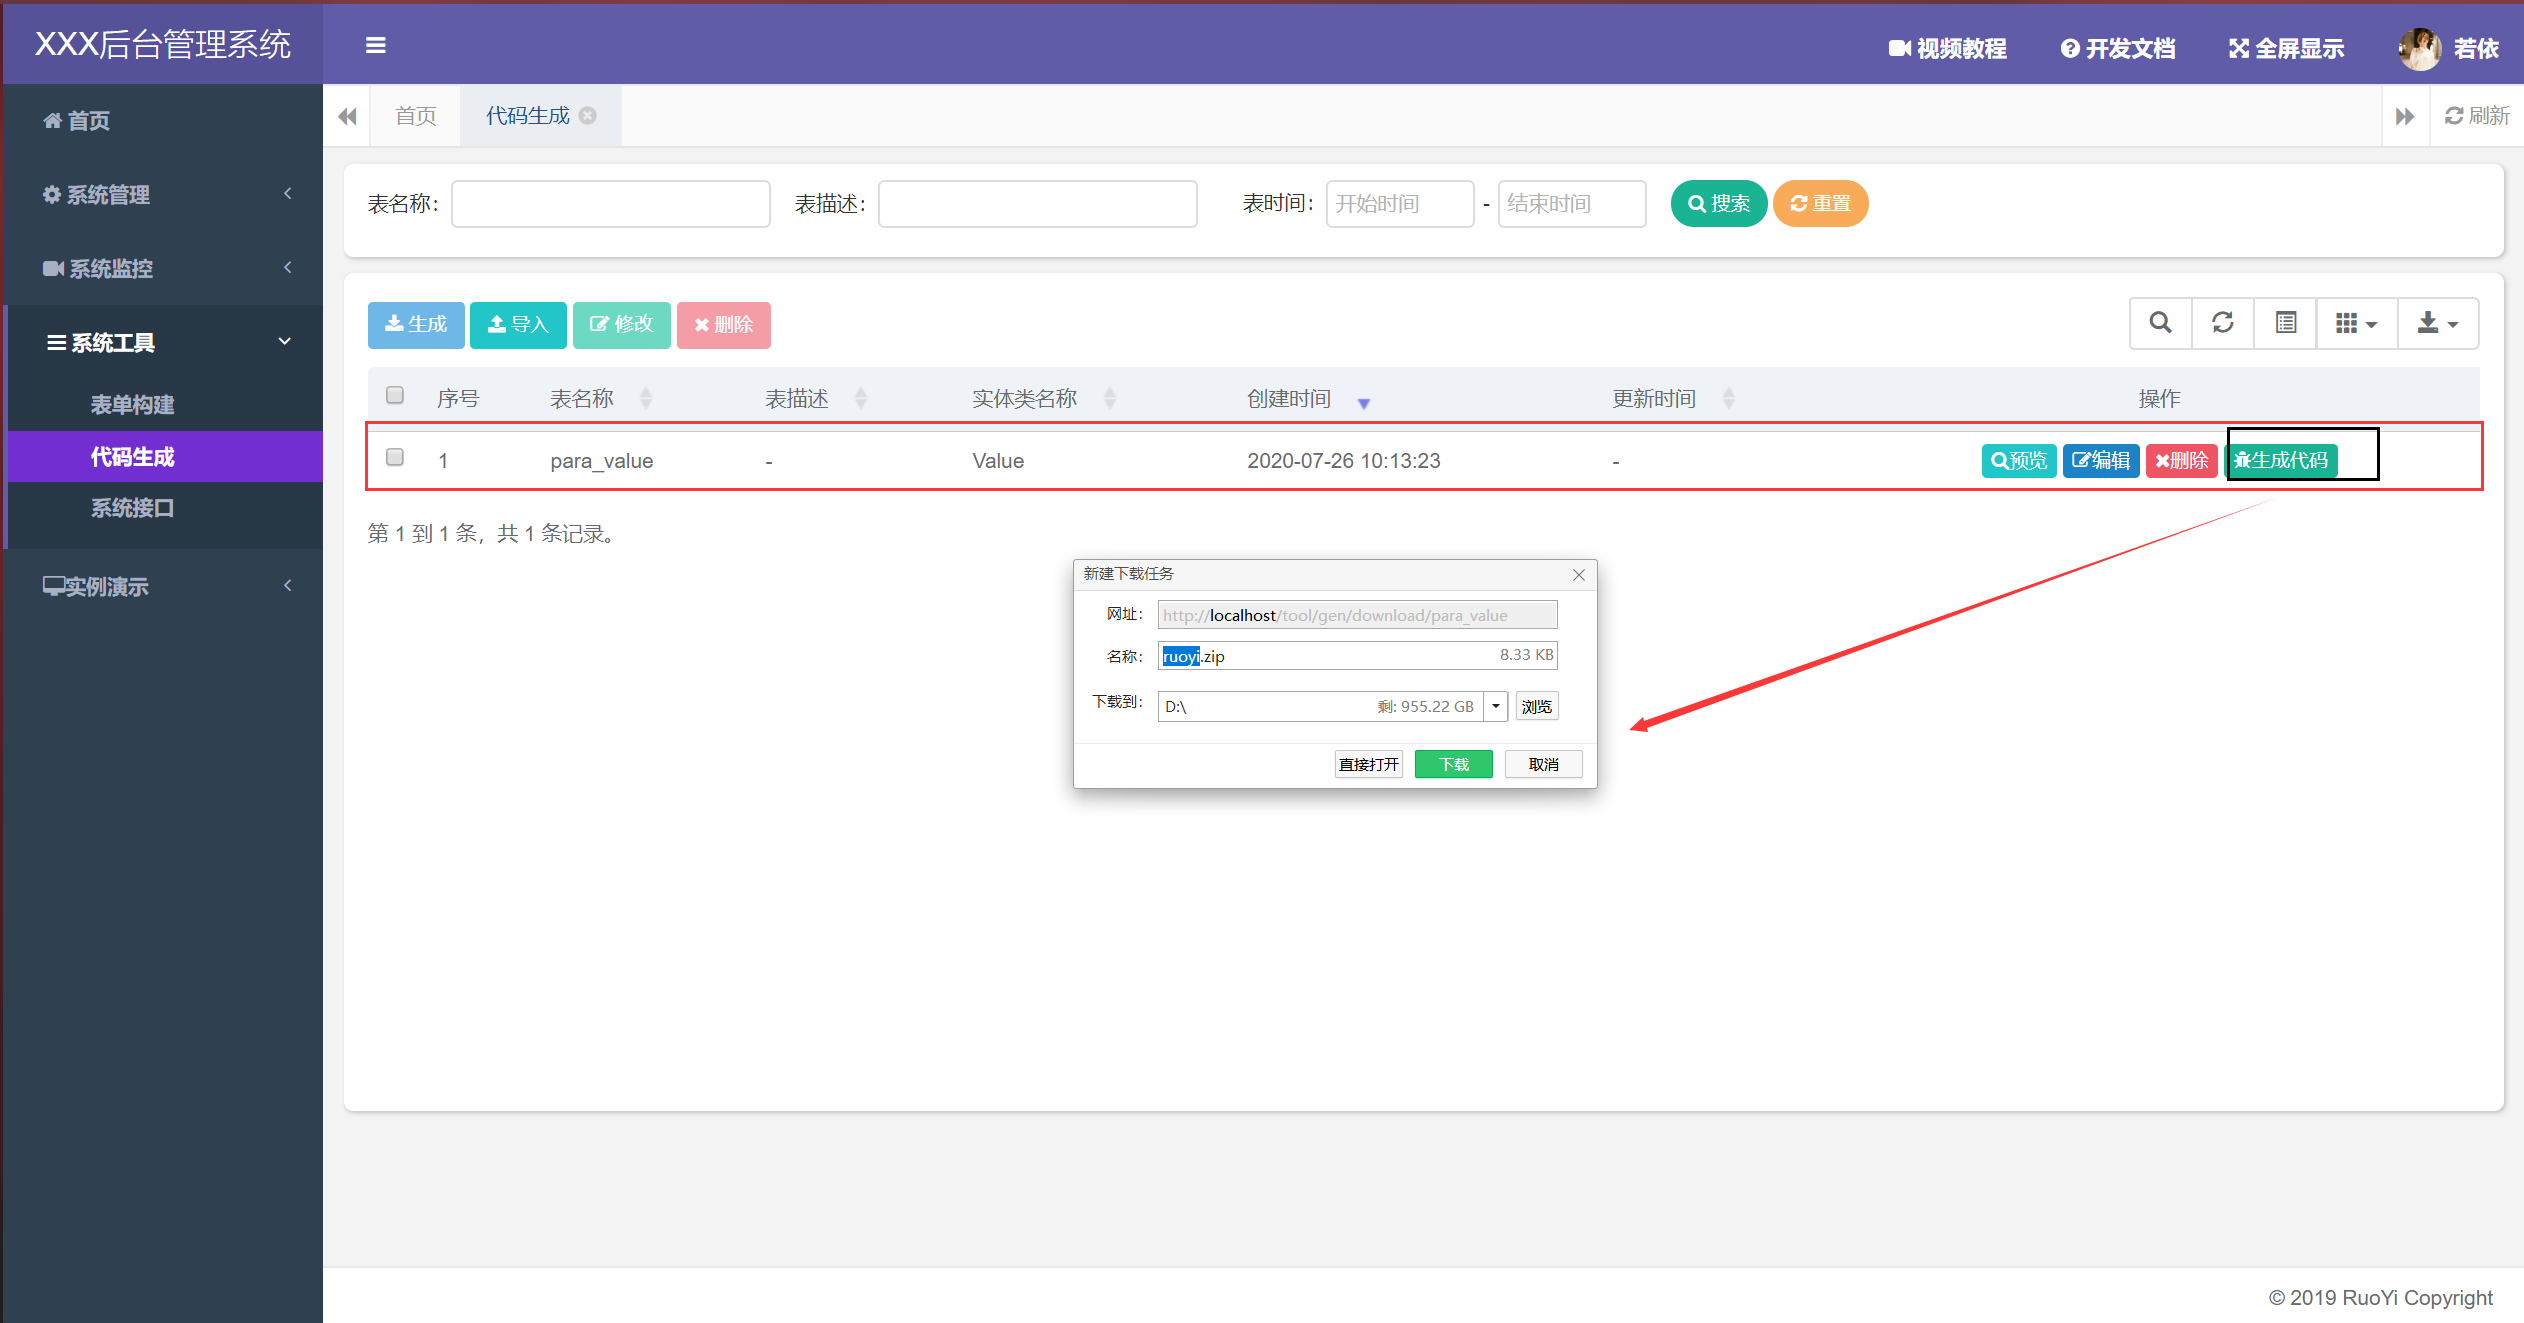This screenshot has height=1323, width=2524.
Task: Open the table search box via magnifier icon
Action: point(2160,323)
